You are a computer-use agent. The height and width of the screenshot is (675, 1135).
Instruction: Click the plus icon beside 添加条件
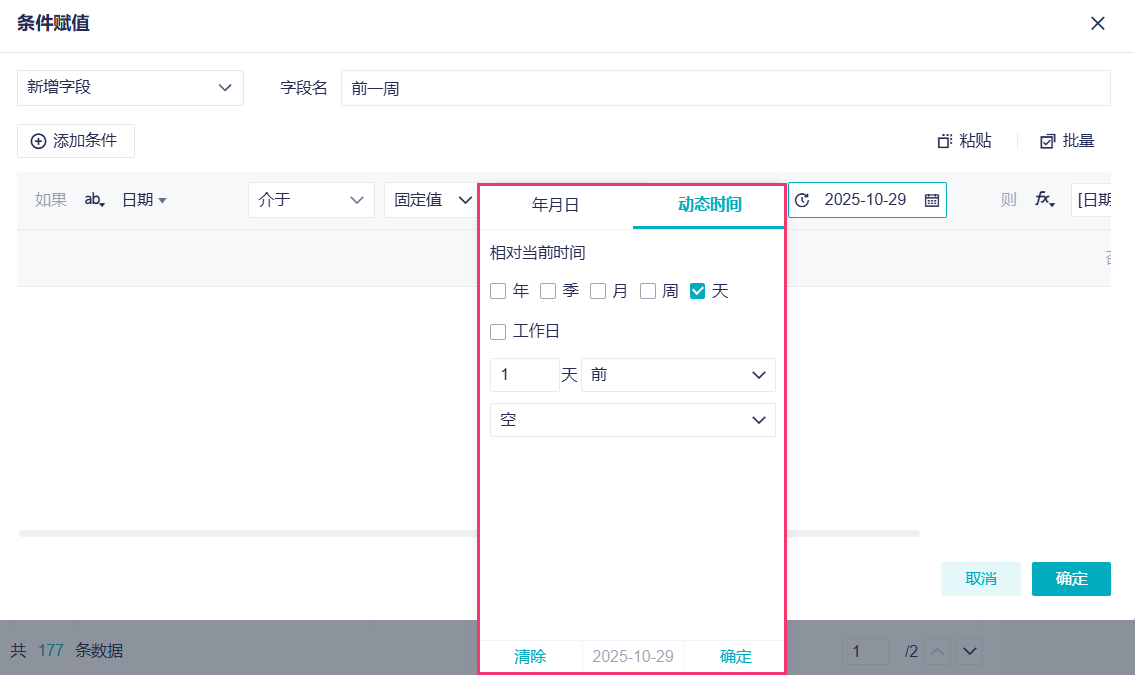[38, 141]
